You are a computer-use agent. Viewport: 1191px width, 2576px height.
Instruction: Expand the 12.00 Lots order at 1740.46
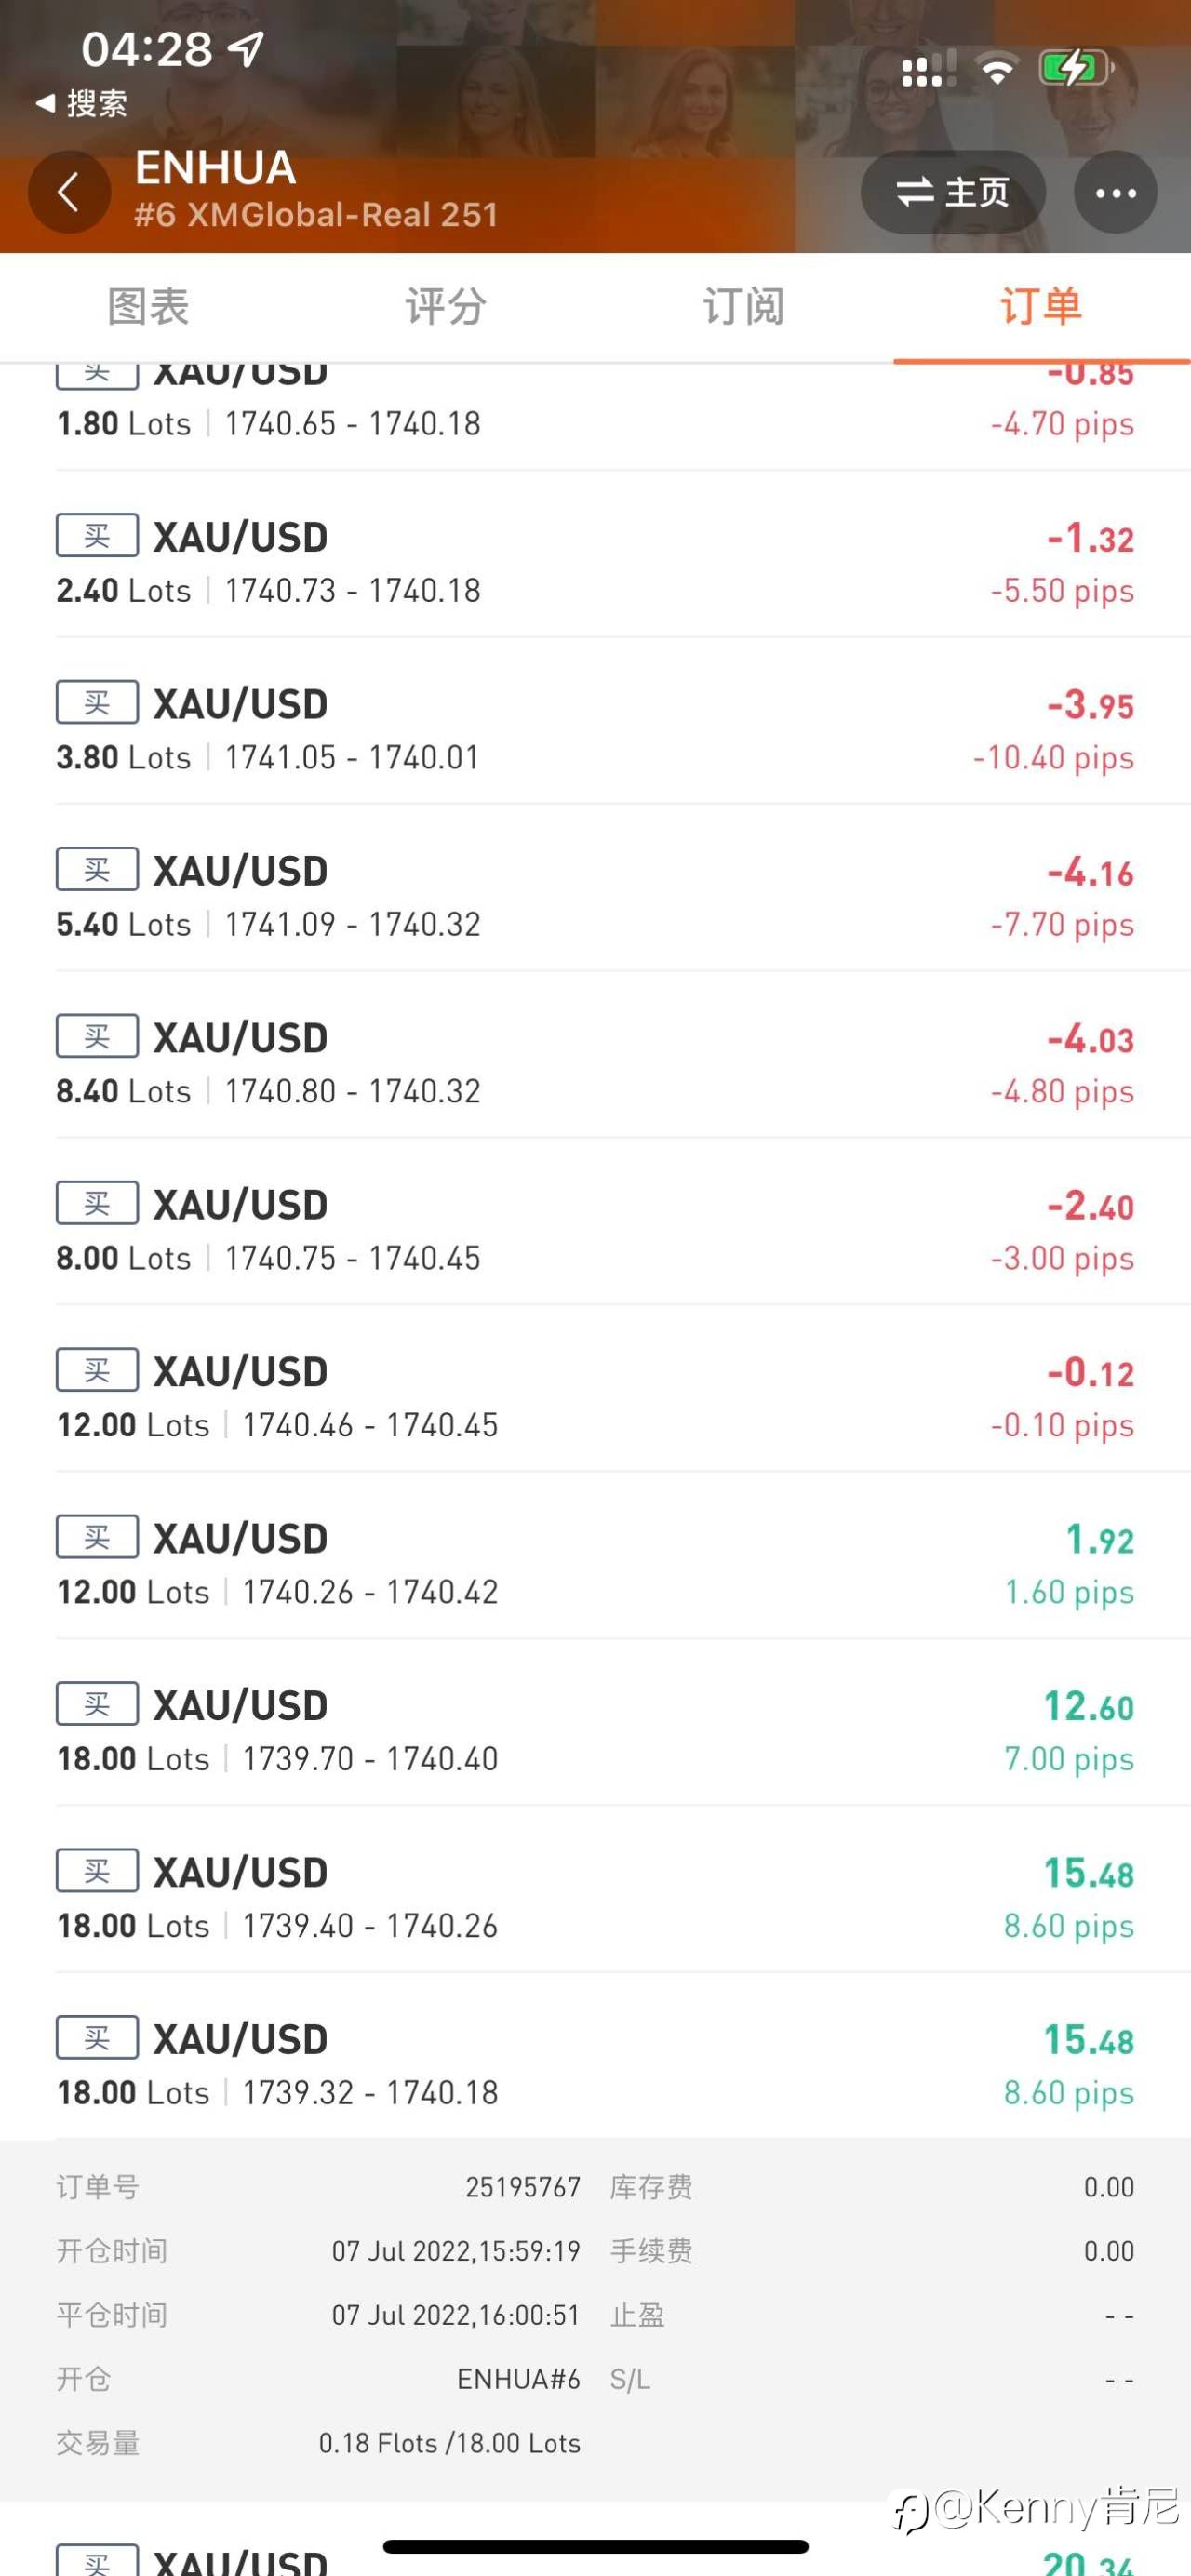click(596, 1396)
